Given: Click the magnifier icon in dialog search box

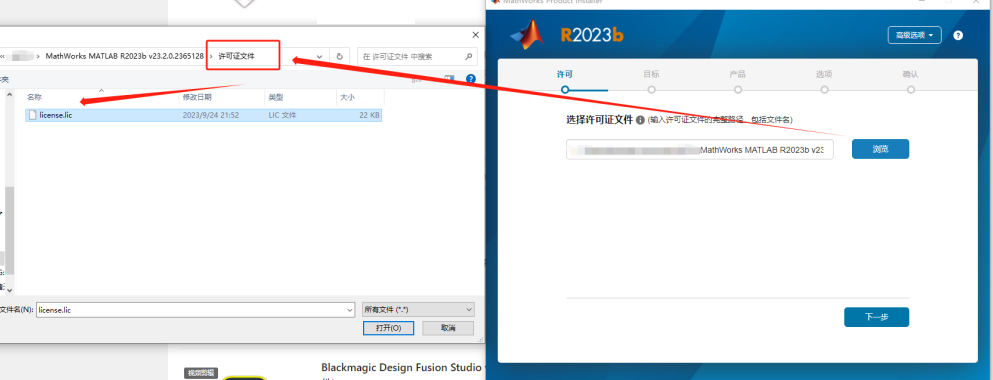Looking at the screenshot, I should click(x=469, y=56).
